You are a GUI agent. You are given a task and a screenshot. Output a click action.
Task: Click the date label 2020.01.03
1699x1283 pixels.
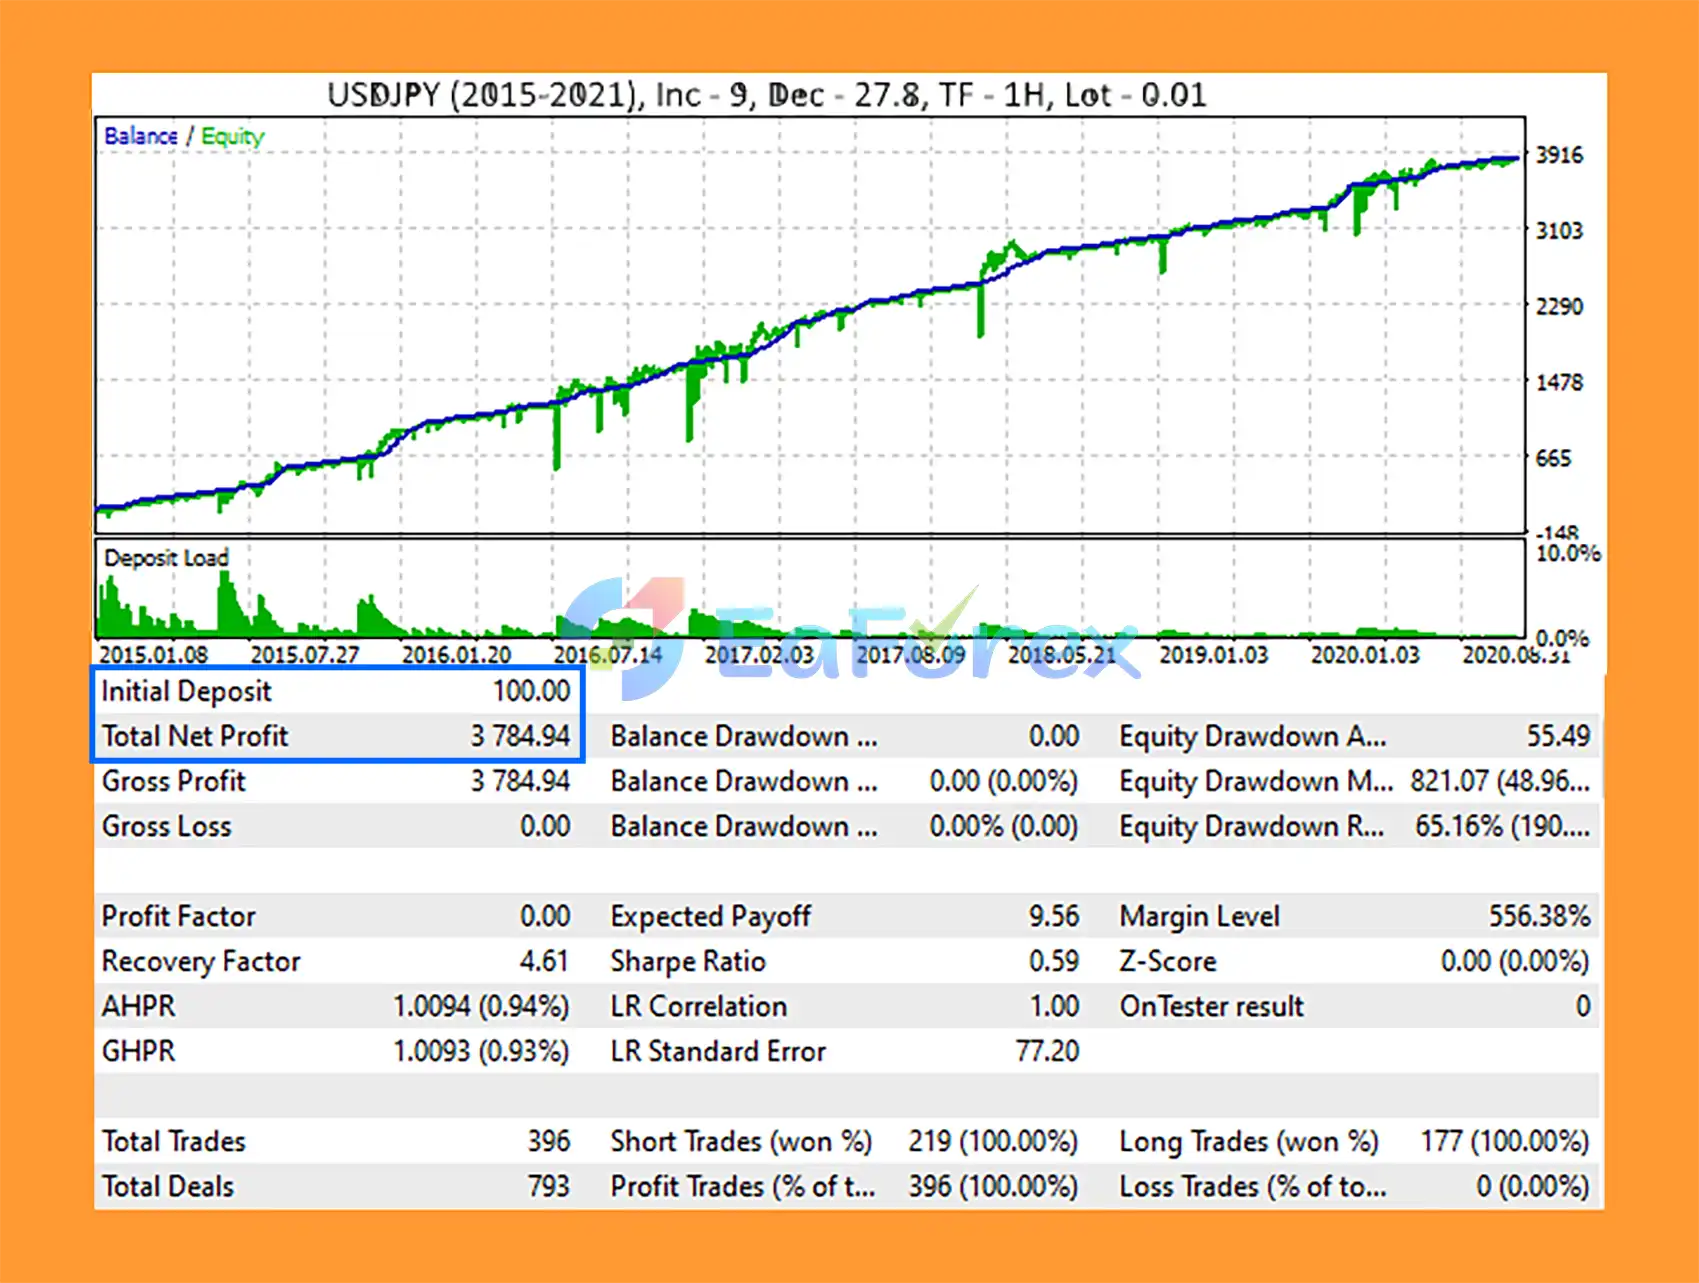(x=1365, y=655)
